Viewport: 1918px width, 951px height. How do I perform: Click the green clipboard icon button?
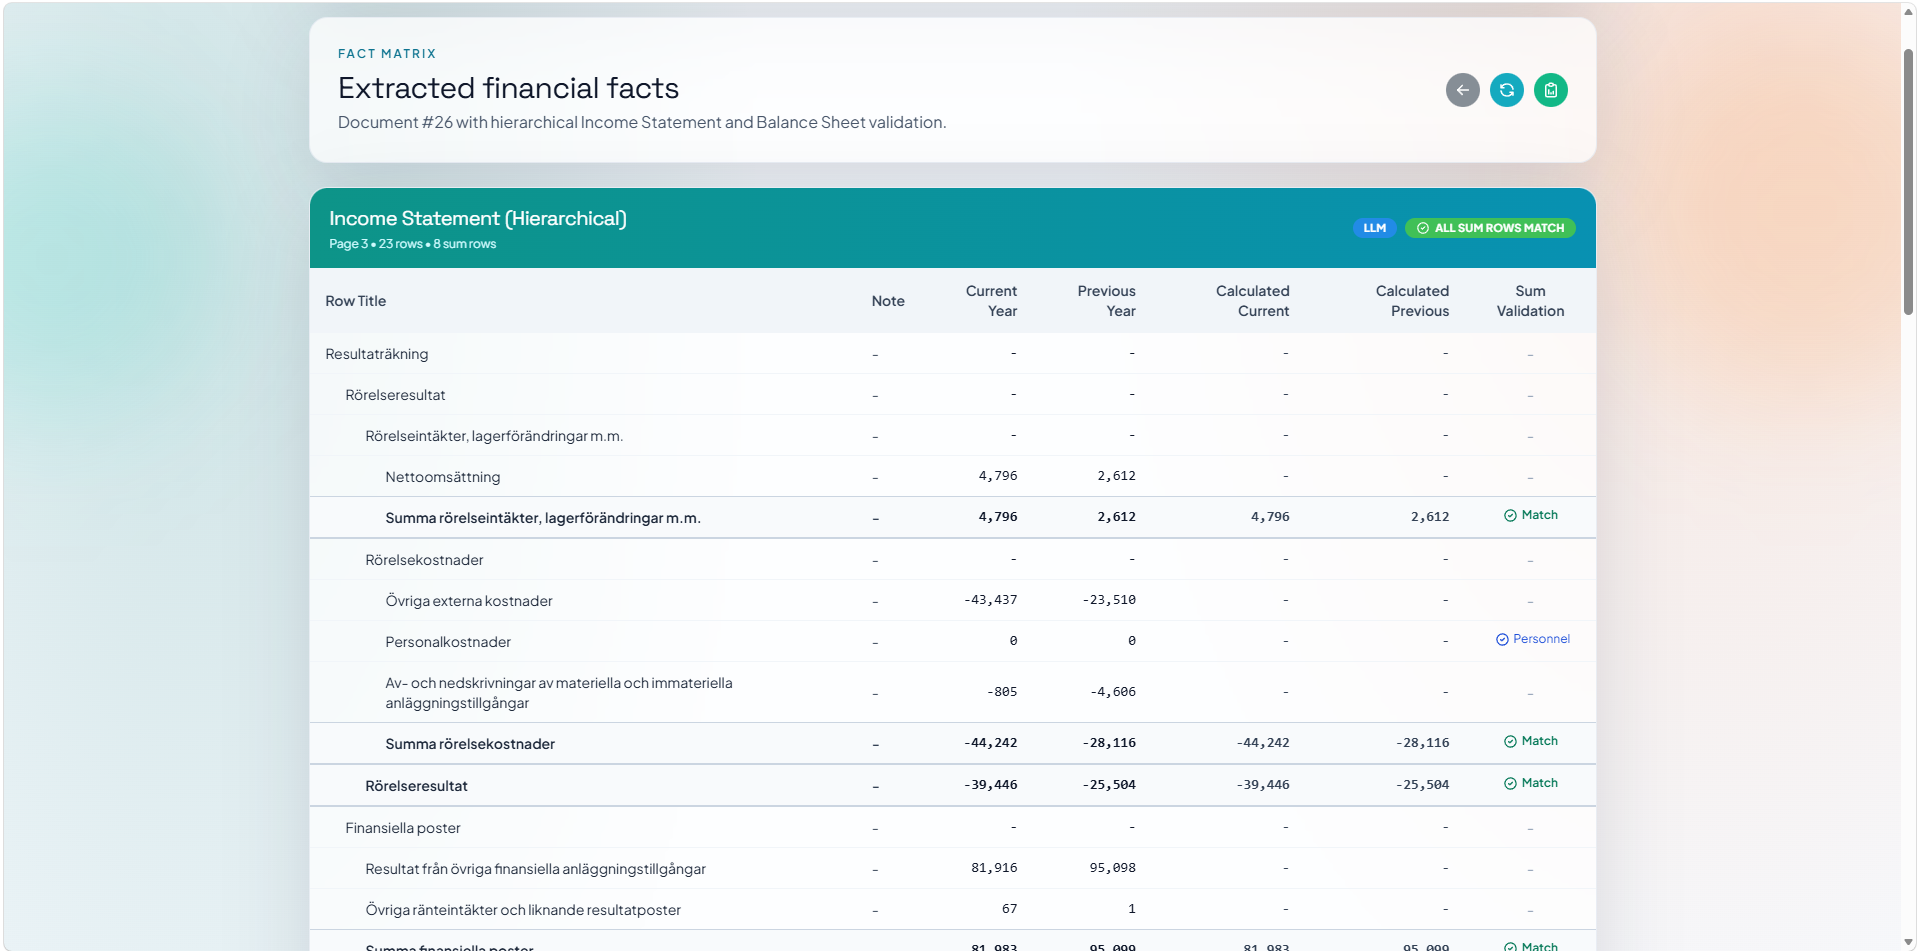(1550, 90)
